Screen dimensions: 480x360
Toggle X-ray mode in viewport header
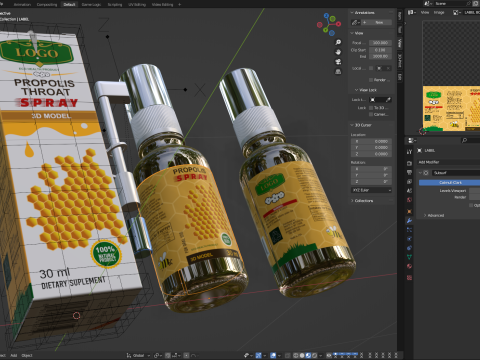tap(288, 355)
